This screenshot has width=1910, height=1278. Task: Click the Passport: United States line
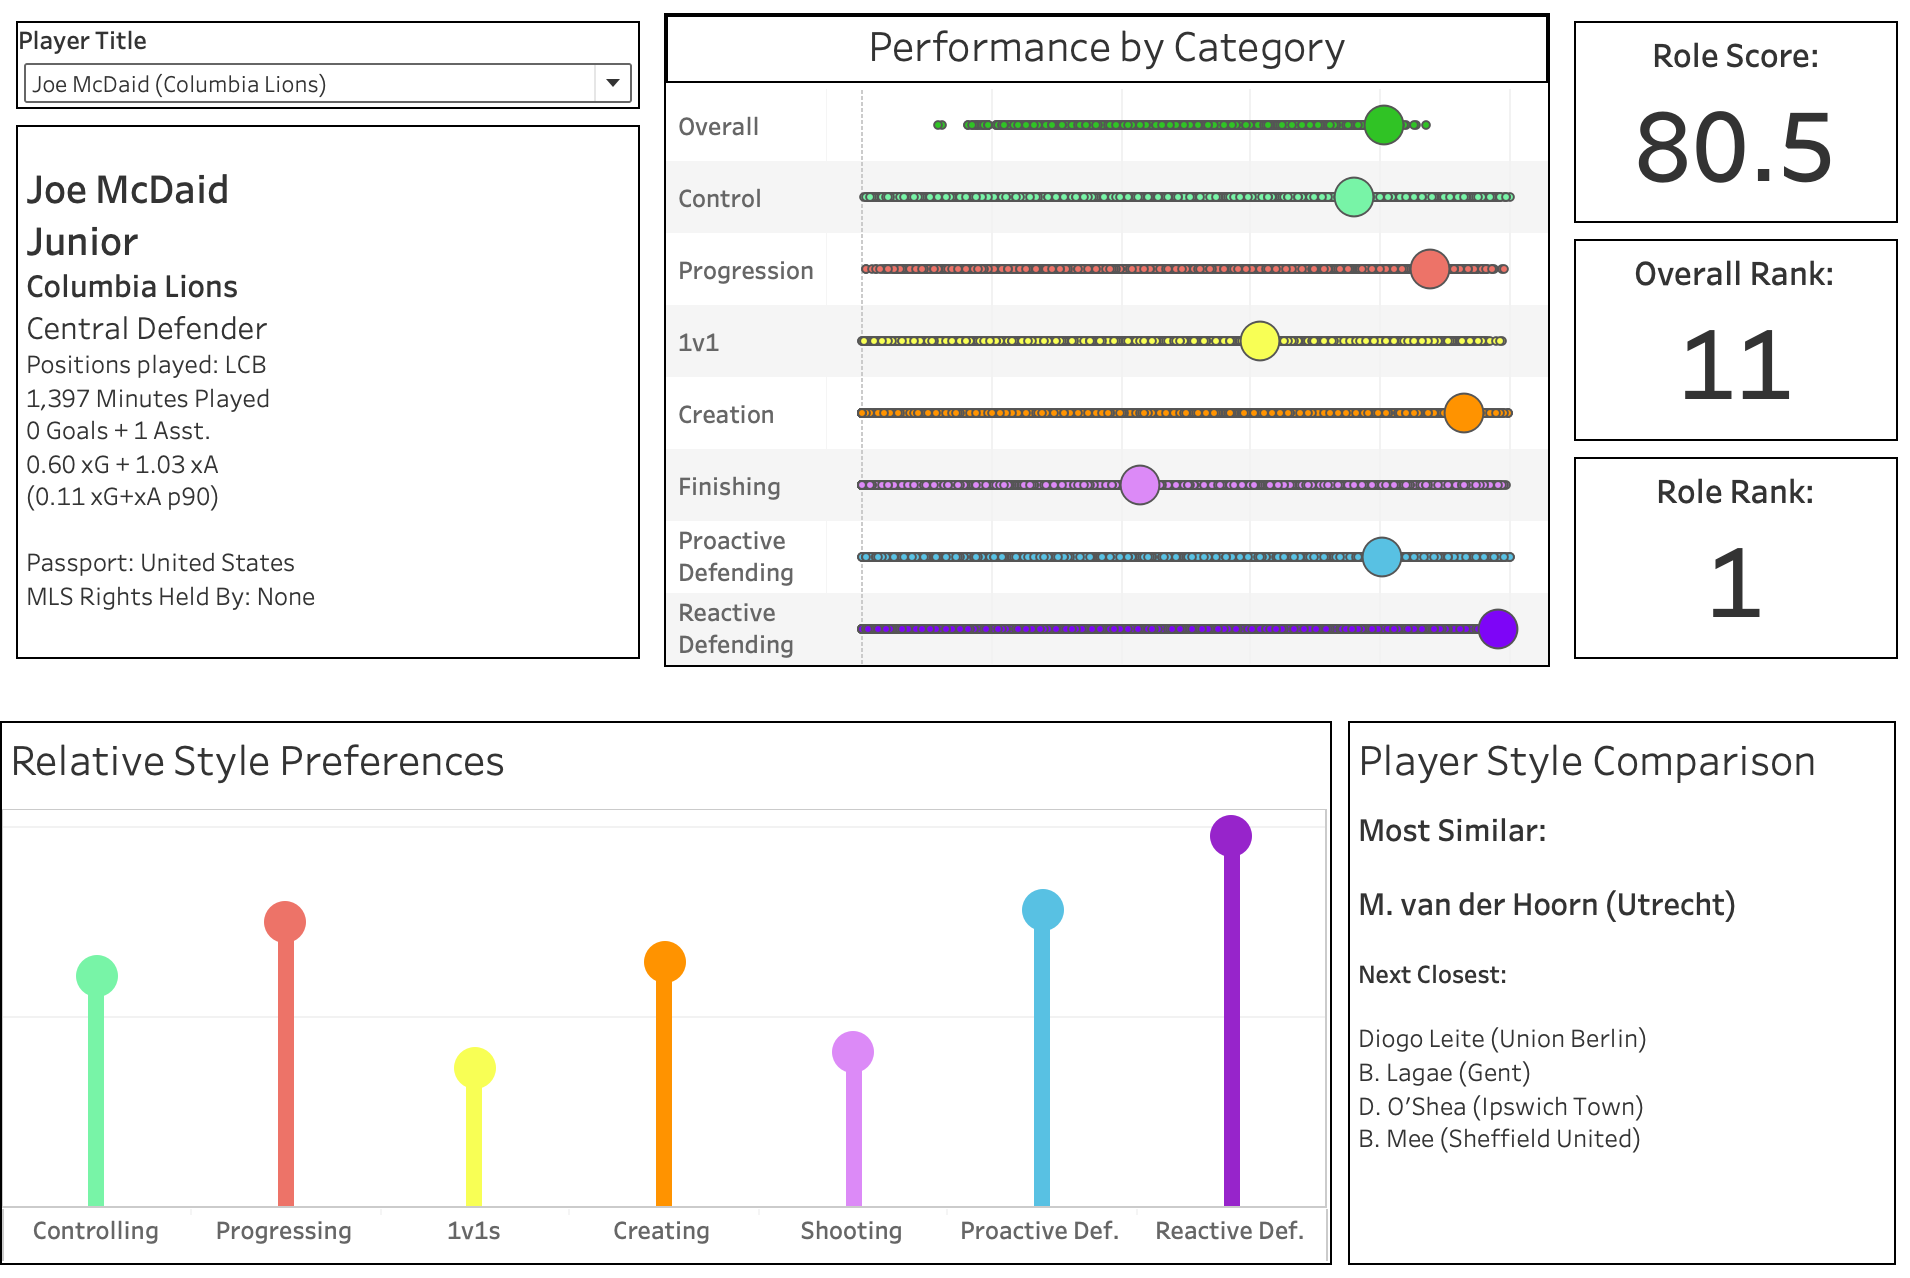pos(161,563)
